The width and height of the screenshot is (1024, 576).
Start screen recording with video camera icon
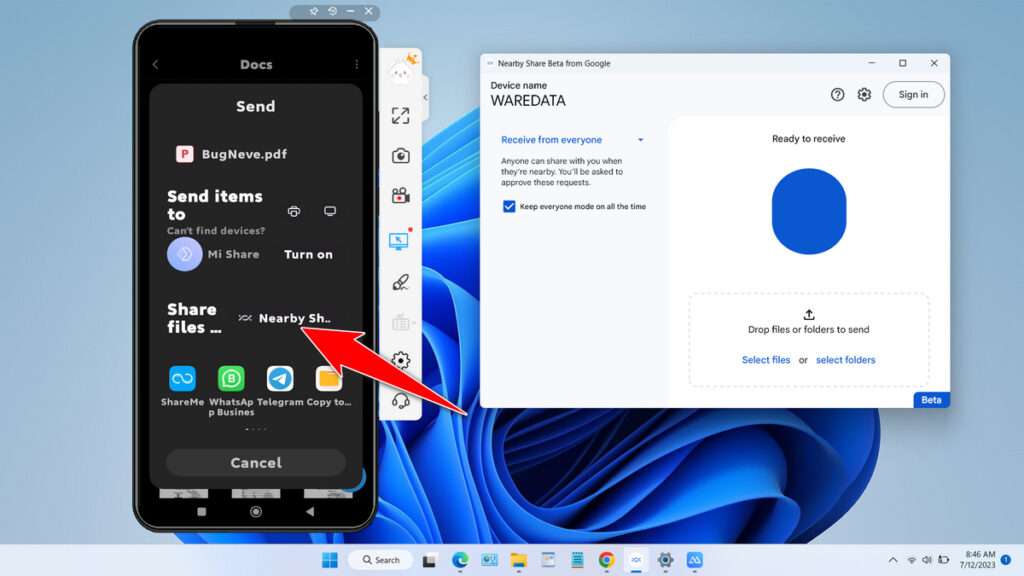tap(400, 195)
